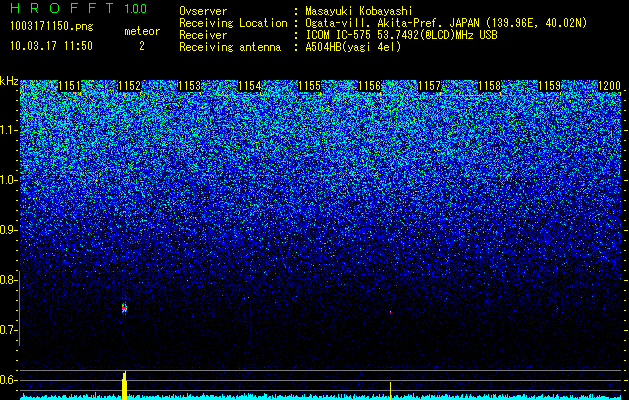Click the 0.8 frequency axis label
Viewport: 629px width, 400px height.
click(8, 280)
